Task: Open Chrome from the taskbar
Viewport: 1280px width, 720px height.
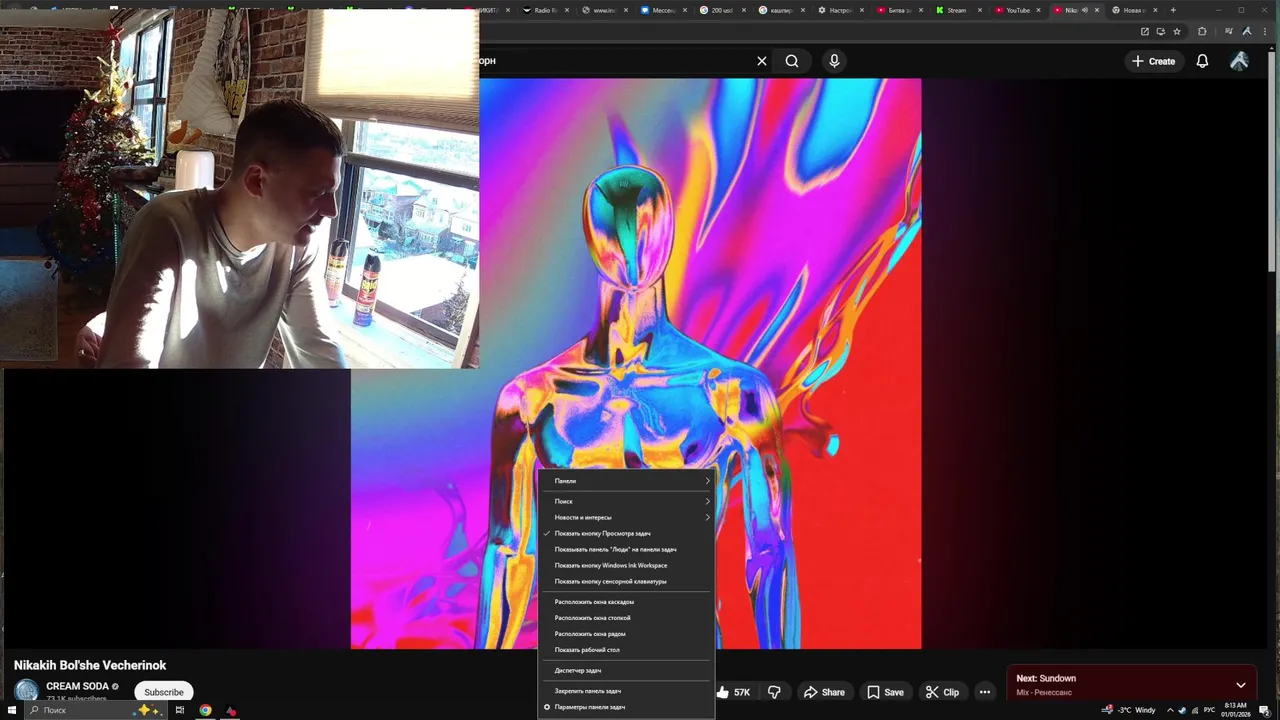Action: (205, 710)
